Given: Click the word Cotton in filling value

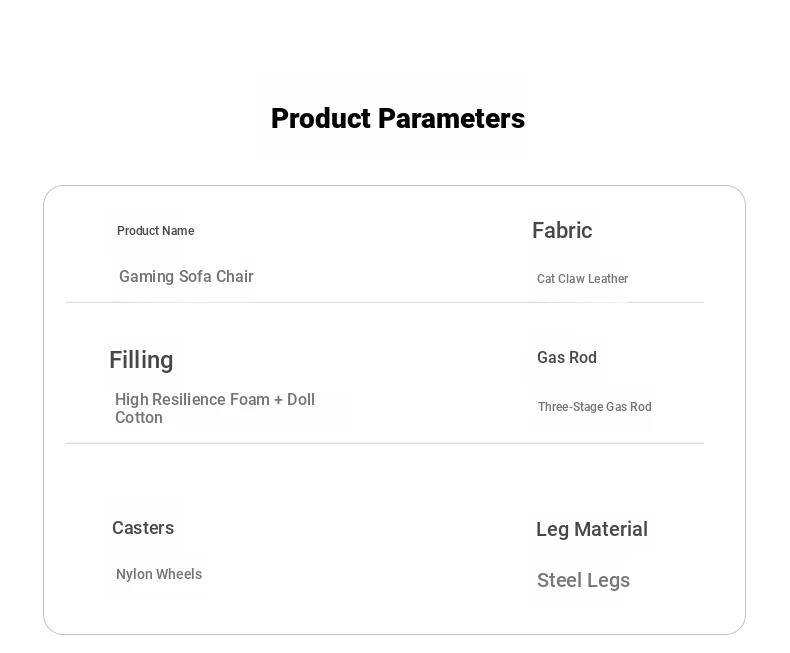Looking at the screenshot, I should coord(139,417).
